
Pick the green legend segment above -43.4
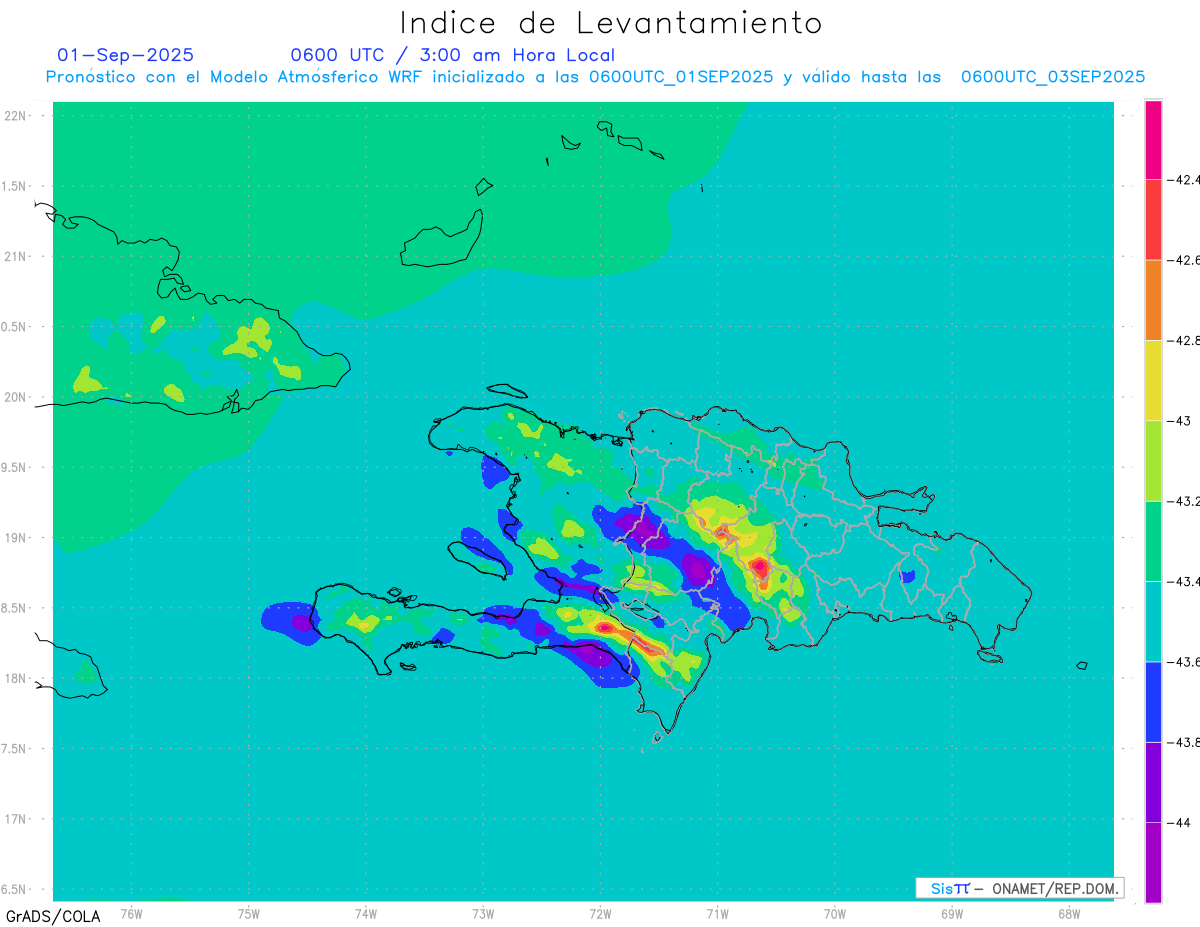[1153, 541]
